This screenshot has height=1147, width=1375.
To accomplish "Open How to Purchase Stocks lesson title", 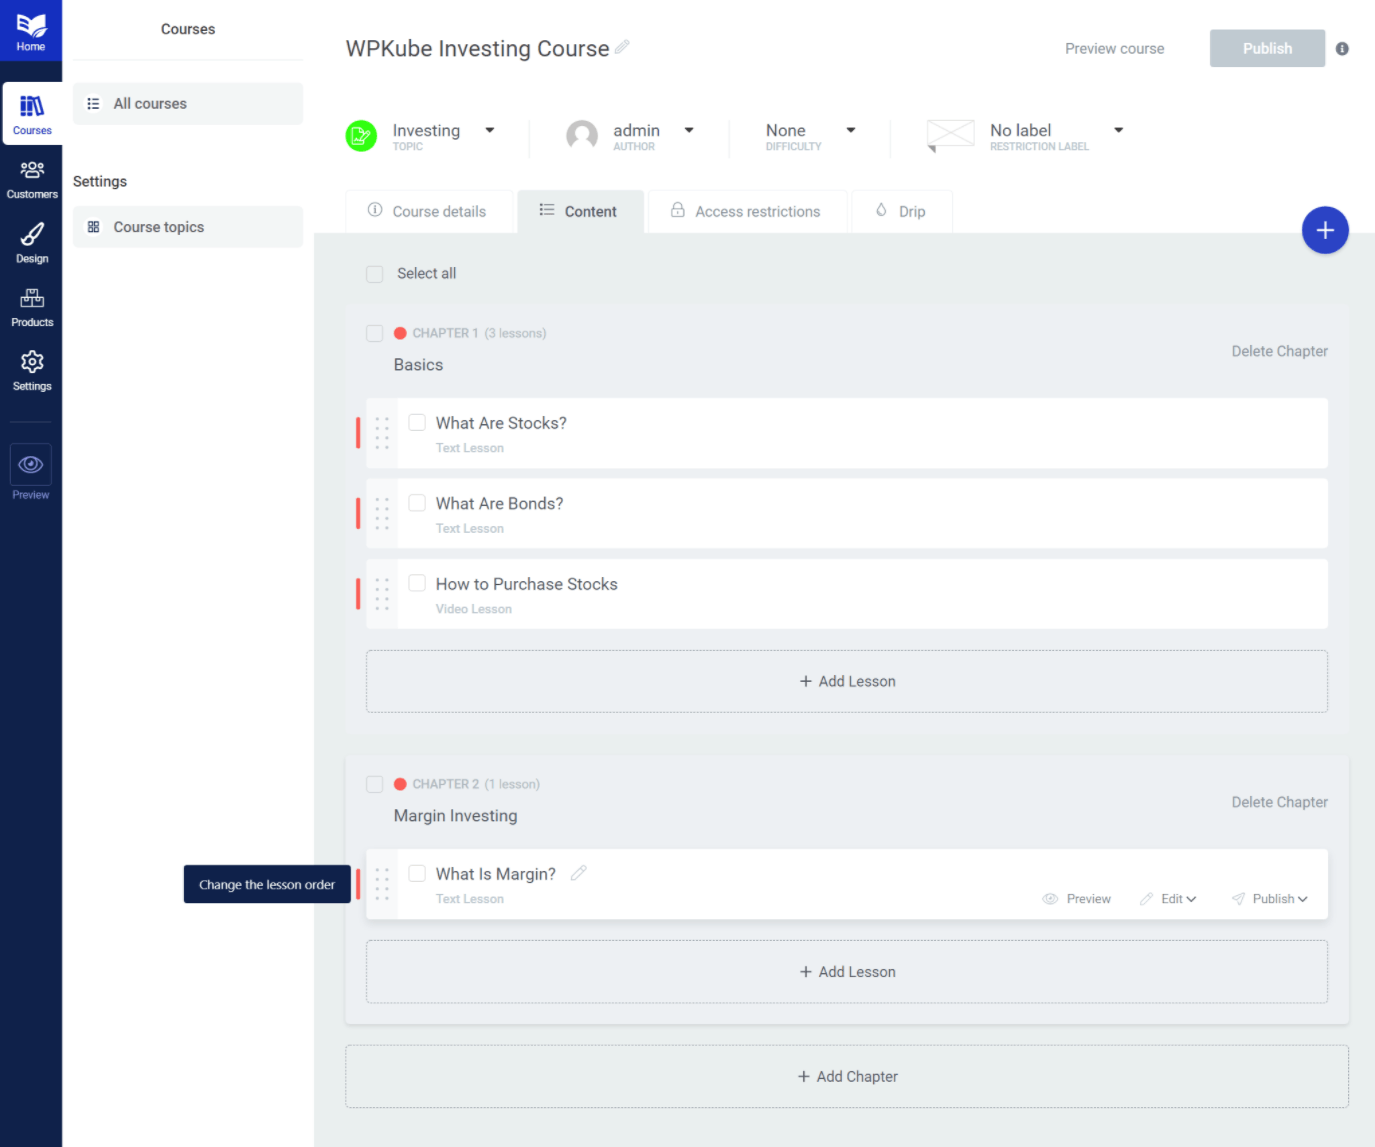I will click(x=526, y=584).
